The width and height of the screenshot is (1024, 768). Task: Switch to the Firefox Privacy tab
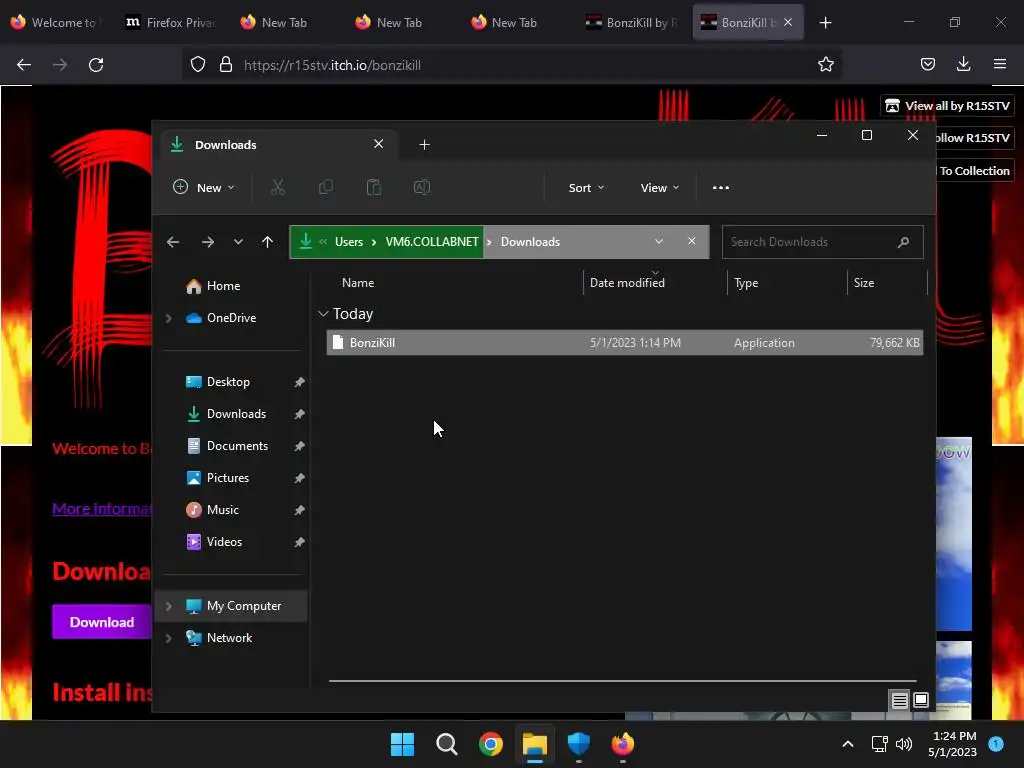click(x=170, y=23)
